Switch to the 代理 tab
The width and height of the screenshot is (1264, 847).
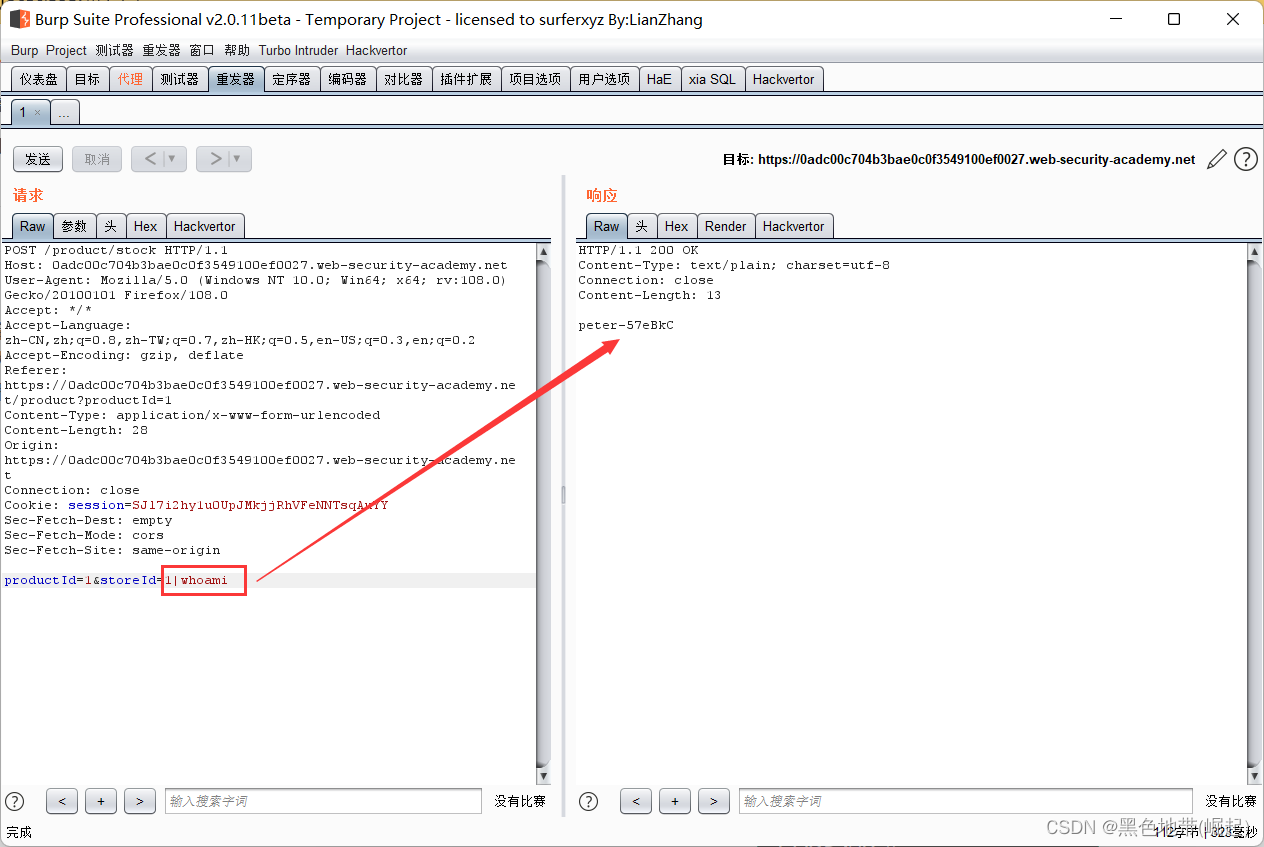tap(130, 79)
